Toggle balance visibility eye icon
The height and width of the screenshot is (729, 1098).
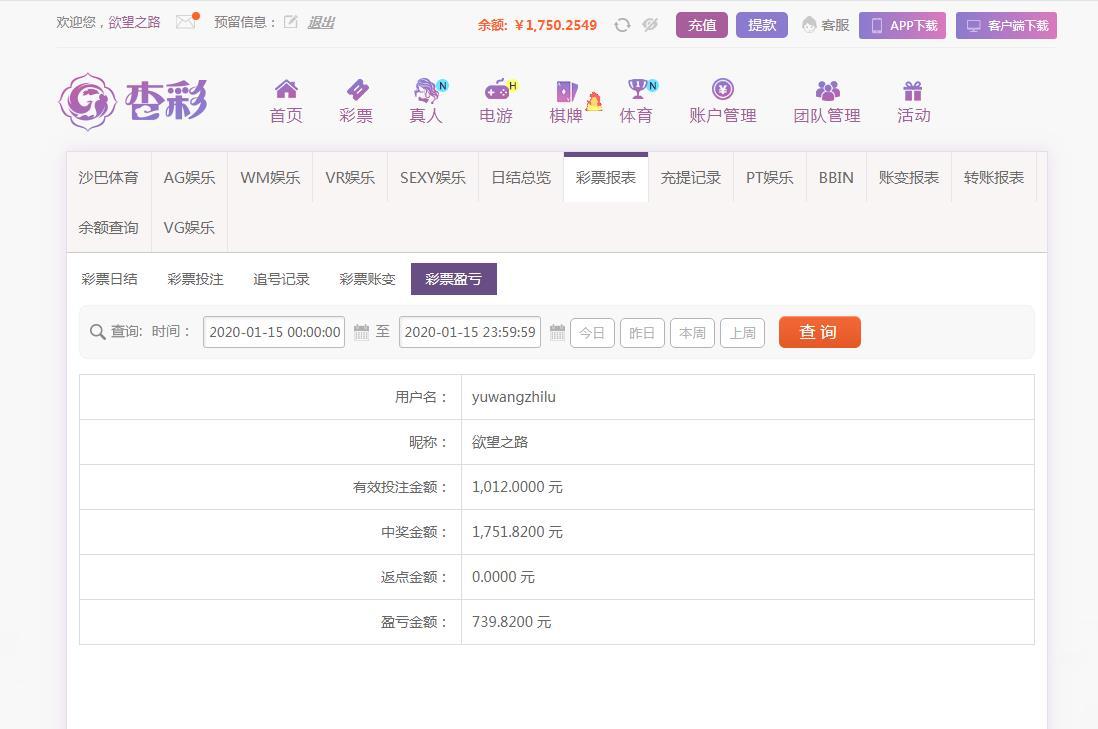pos(650,25)
